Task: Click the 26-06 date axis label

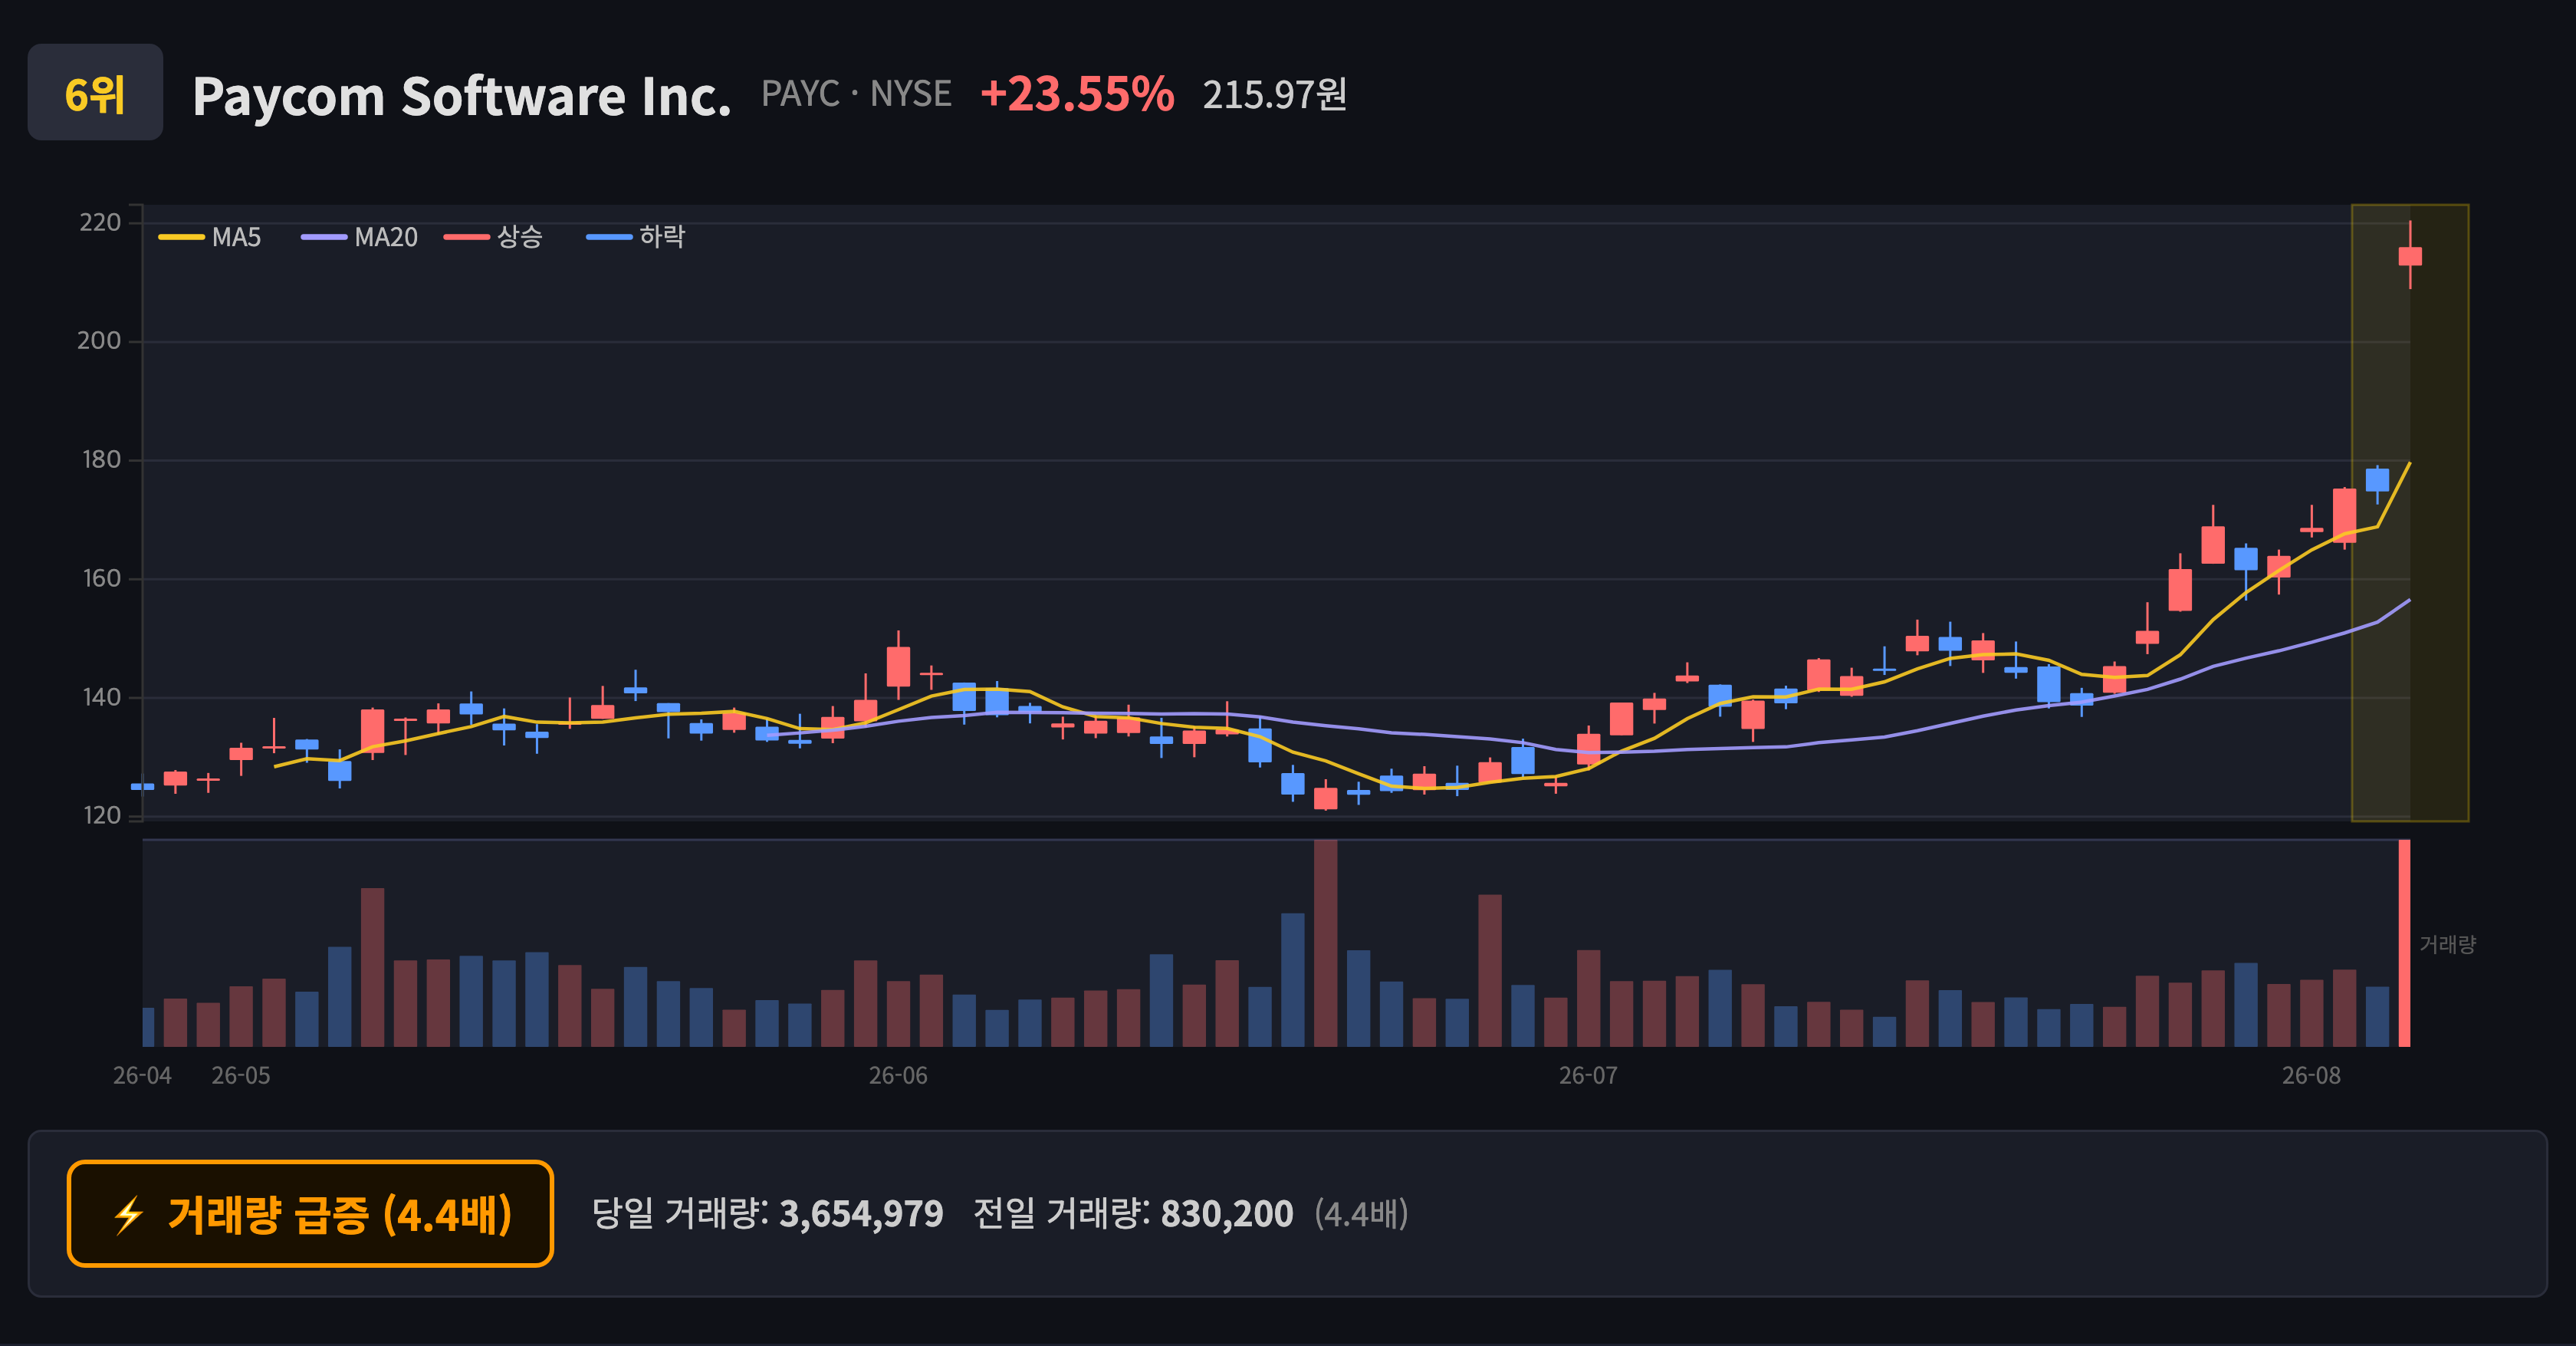Action: pyautogui.click(x=898, y=1076)
